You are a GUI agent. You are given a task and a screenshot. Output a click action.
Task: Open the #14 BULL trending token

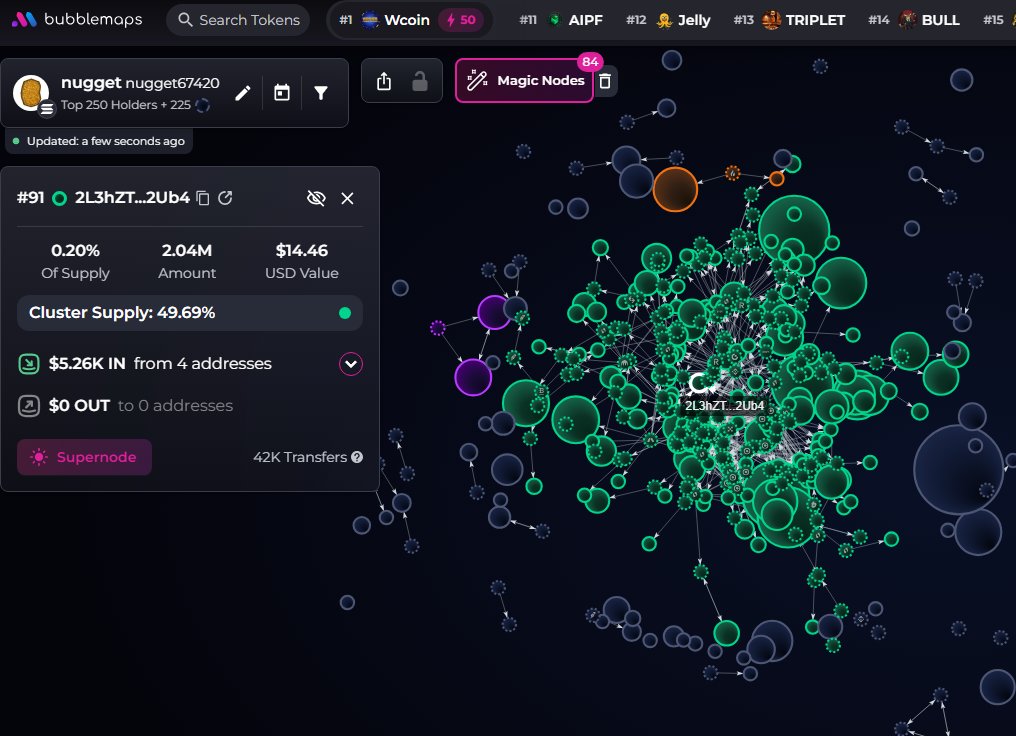(x=914, y=20)
